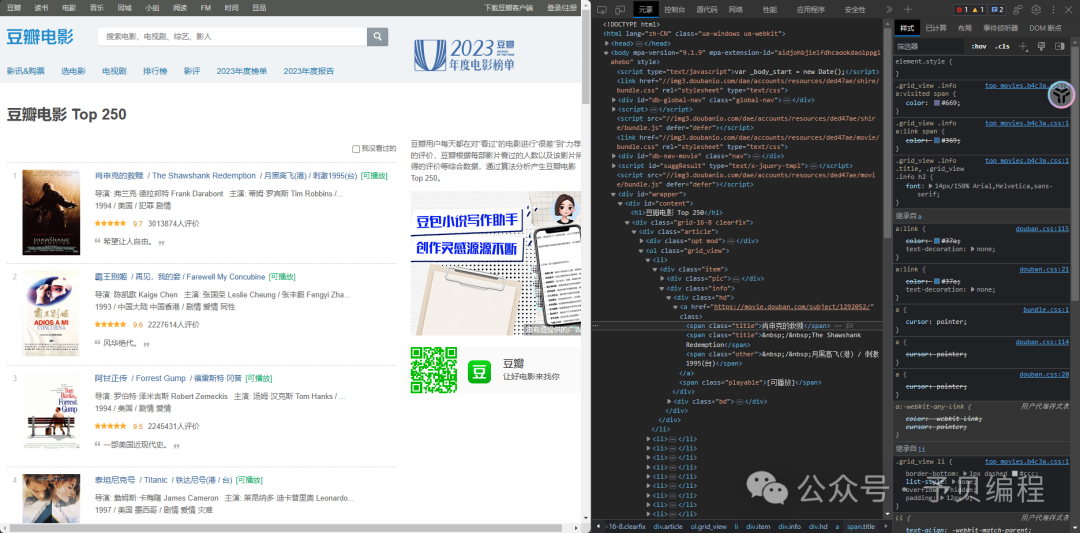Check the 我没看过的 checkbox
This screenshot has height=533, width=1080.
[356, 149]
